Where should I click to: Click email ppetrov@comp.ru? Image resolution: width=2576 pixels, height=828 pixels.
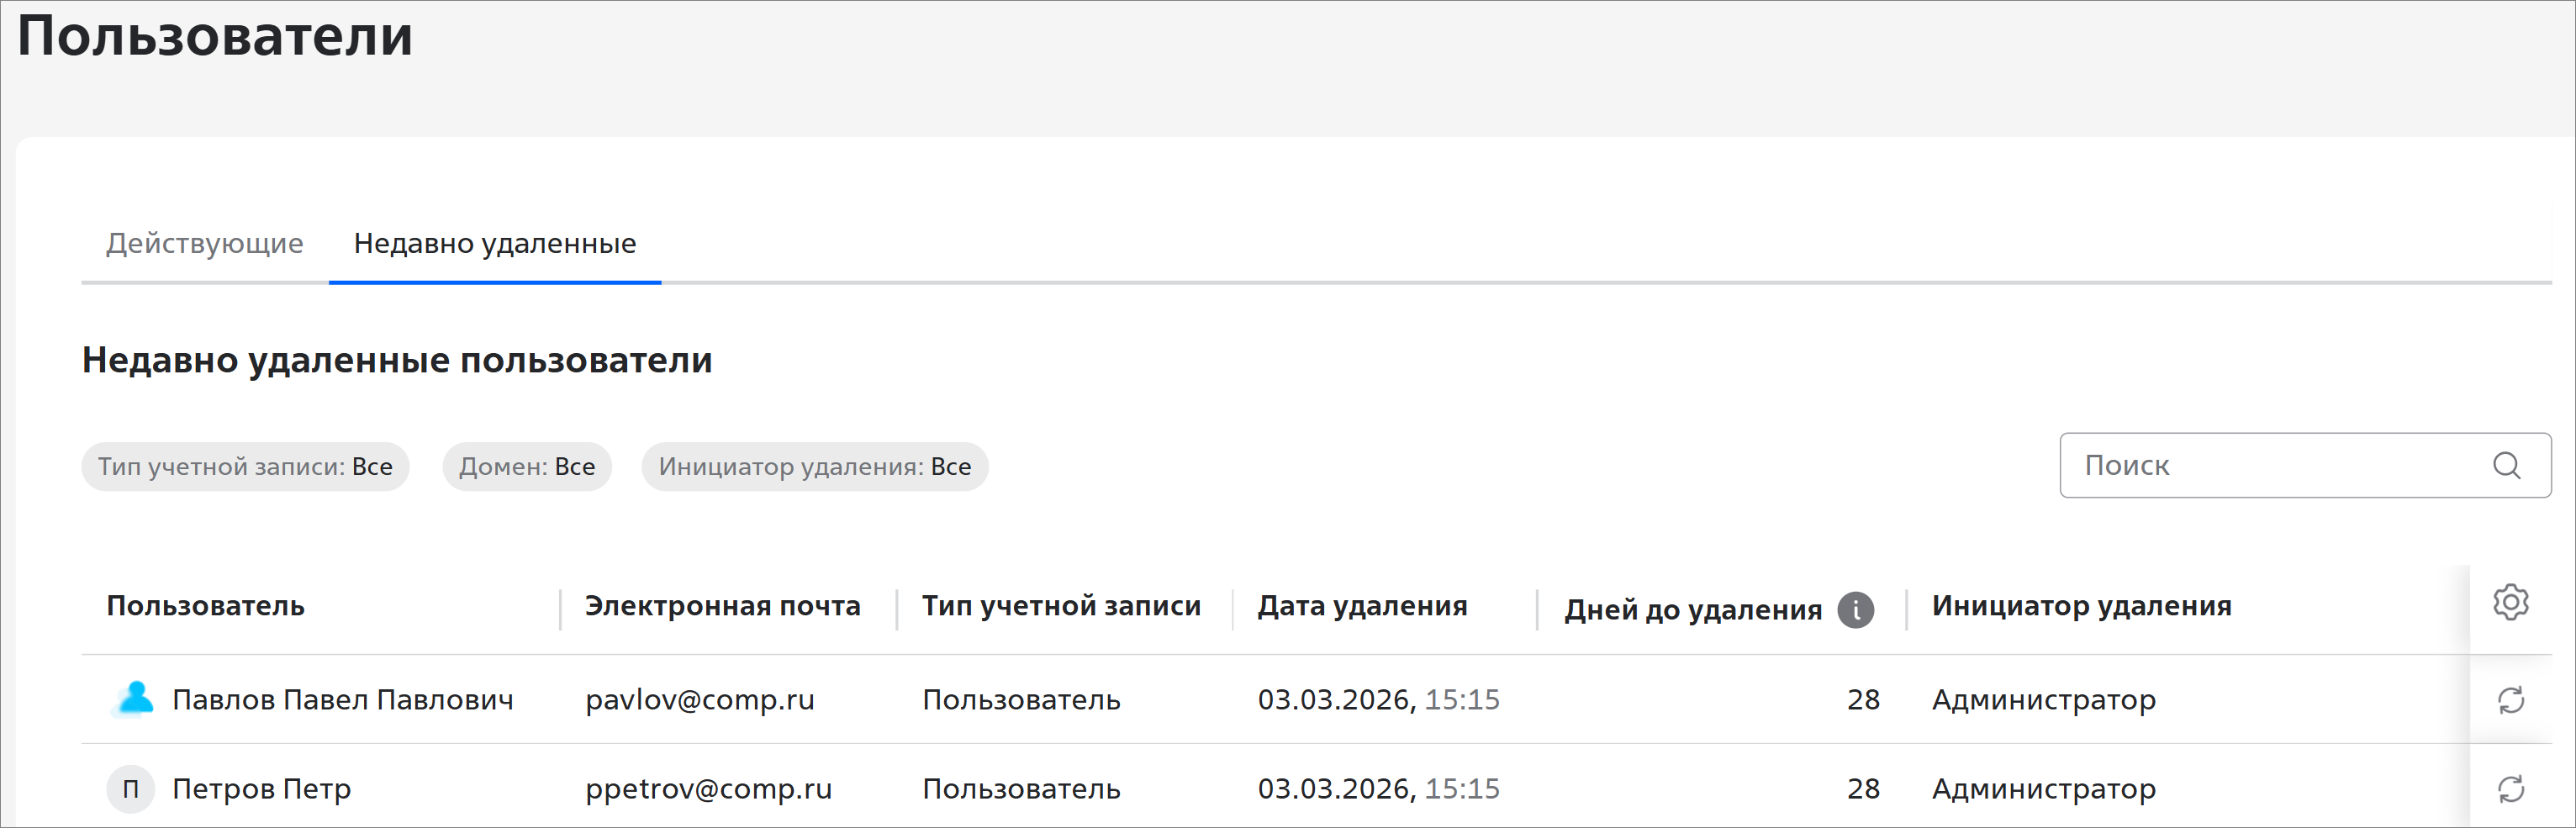[708, 789]
